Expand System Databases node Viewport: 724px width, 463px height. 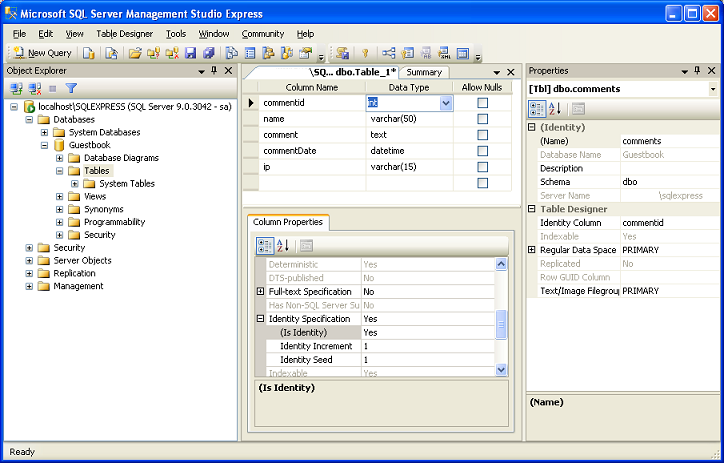[x=44, y=132]
